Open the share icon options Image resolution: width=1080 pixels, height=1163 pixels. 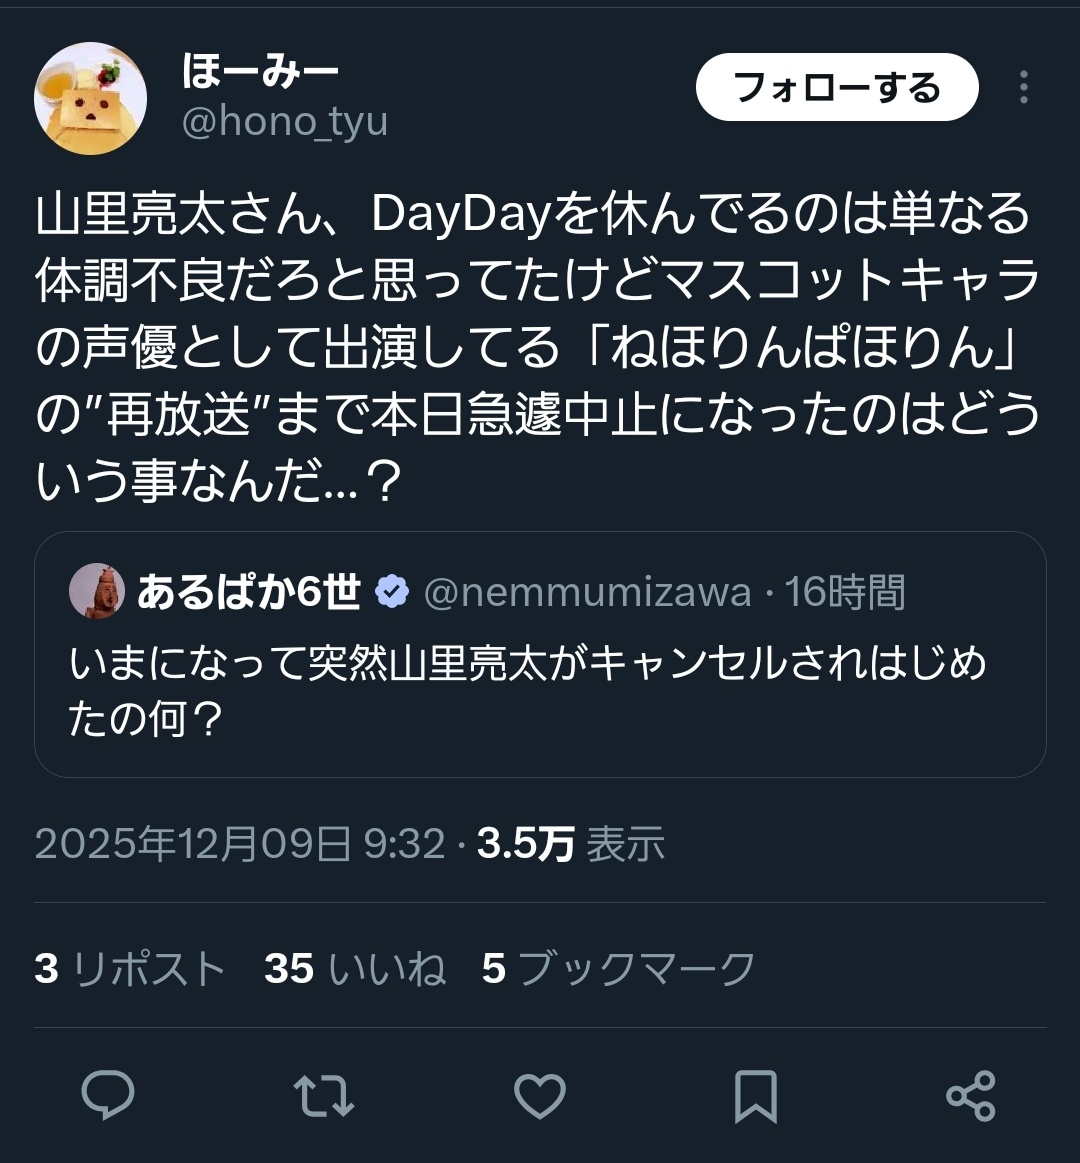click(971, 1095)
